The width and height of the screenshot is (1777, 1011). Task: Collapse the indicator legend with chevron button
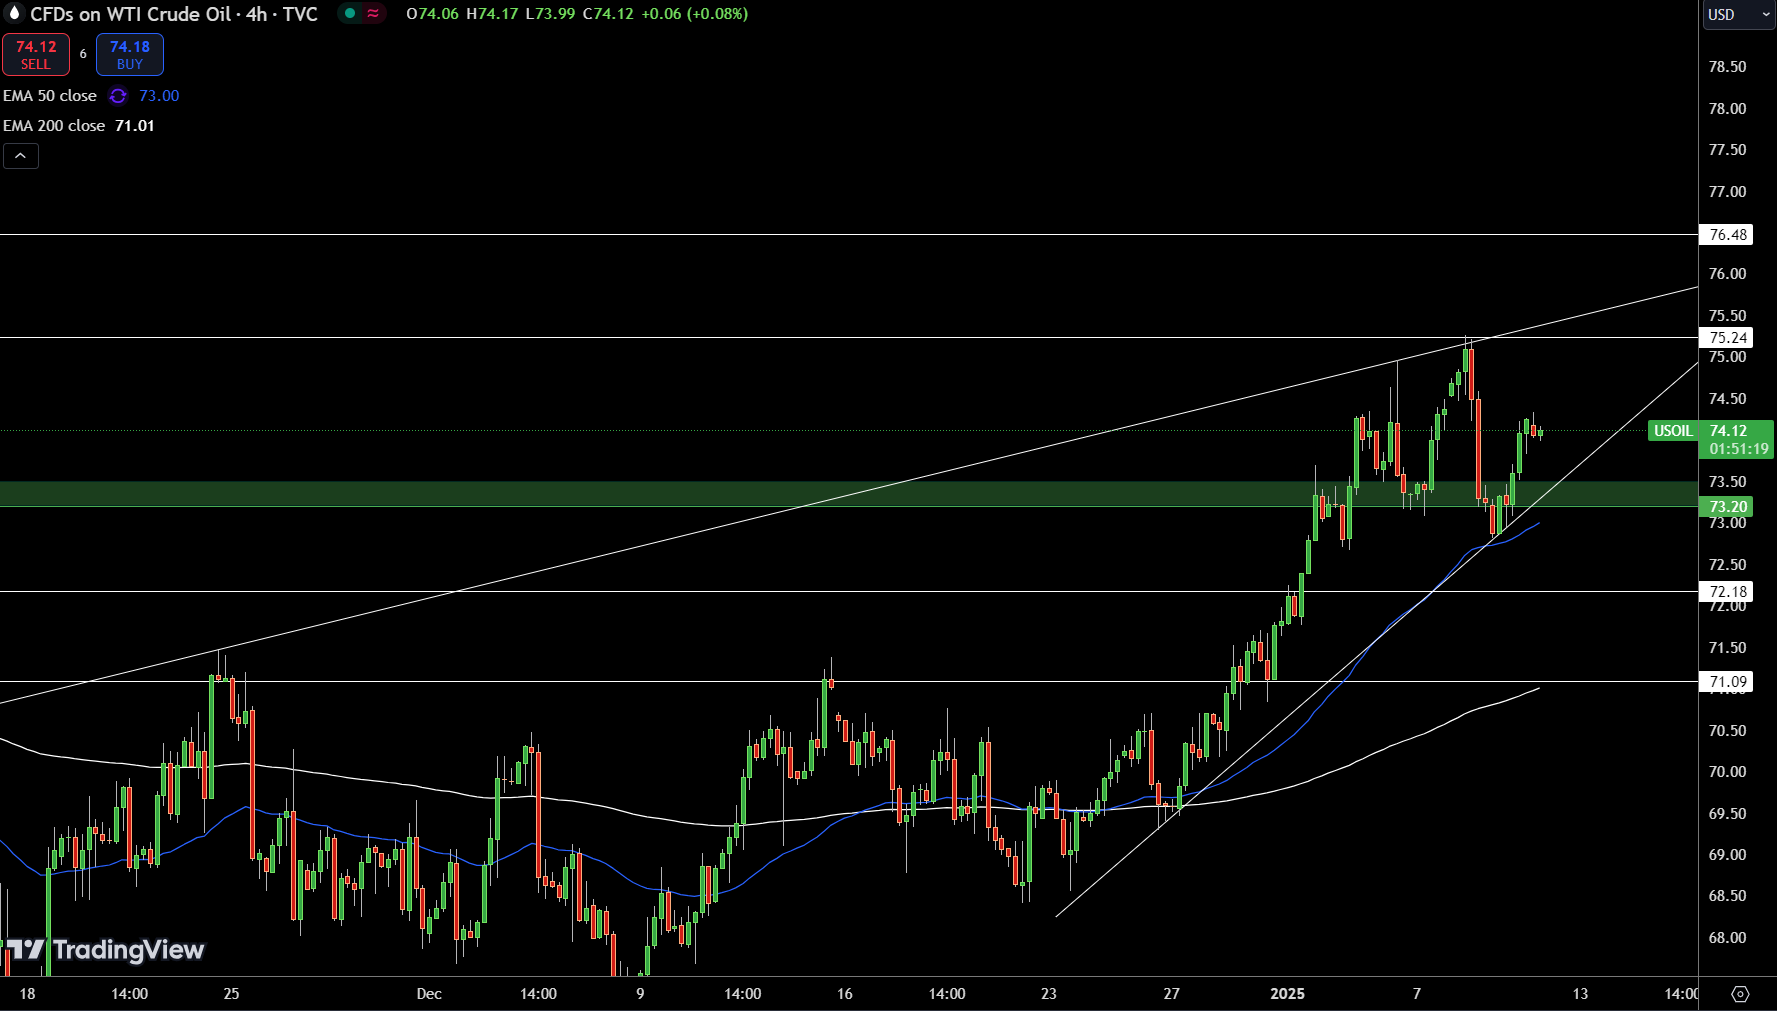(x=21, y=156)
